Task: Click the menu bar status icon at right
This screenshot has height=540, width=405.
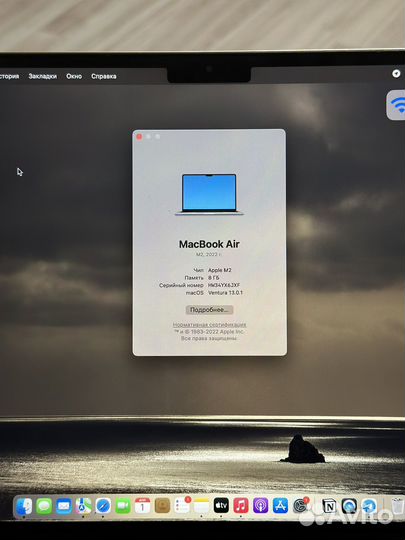Action: pos(396,73)
